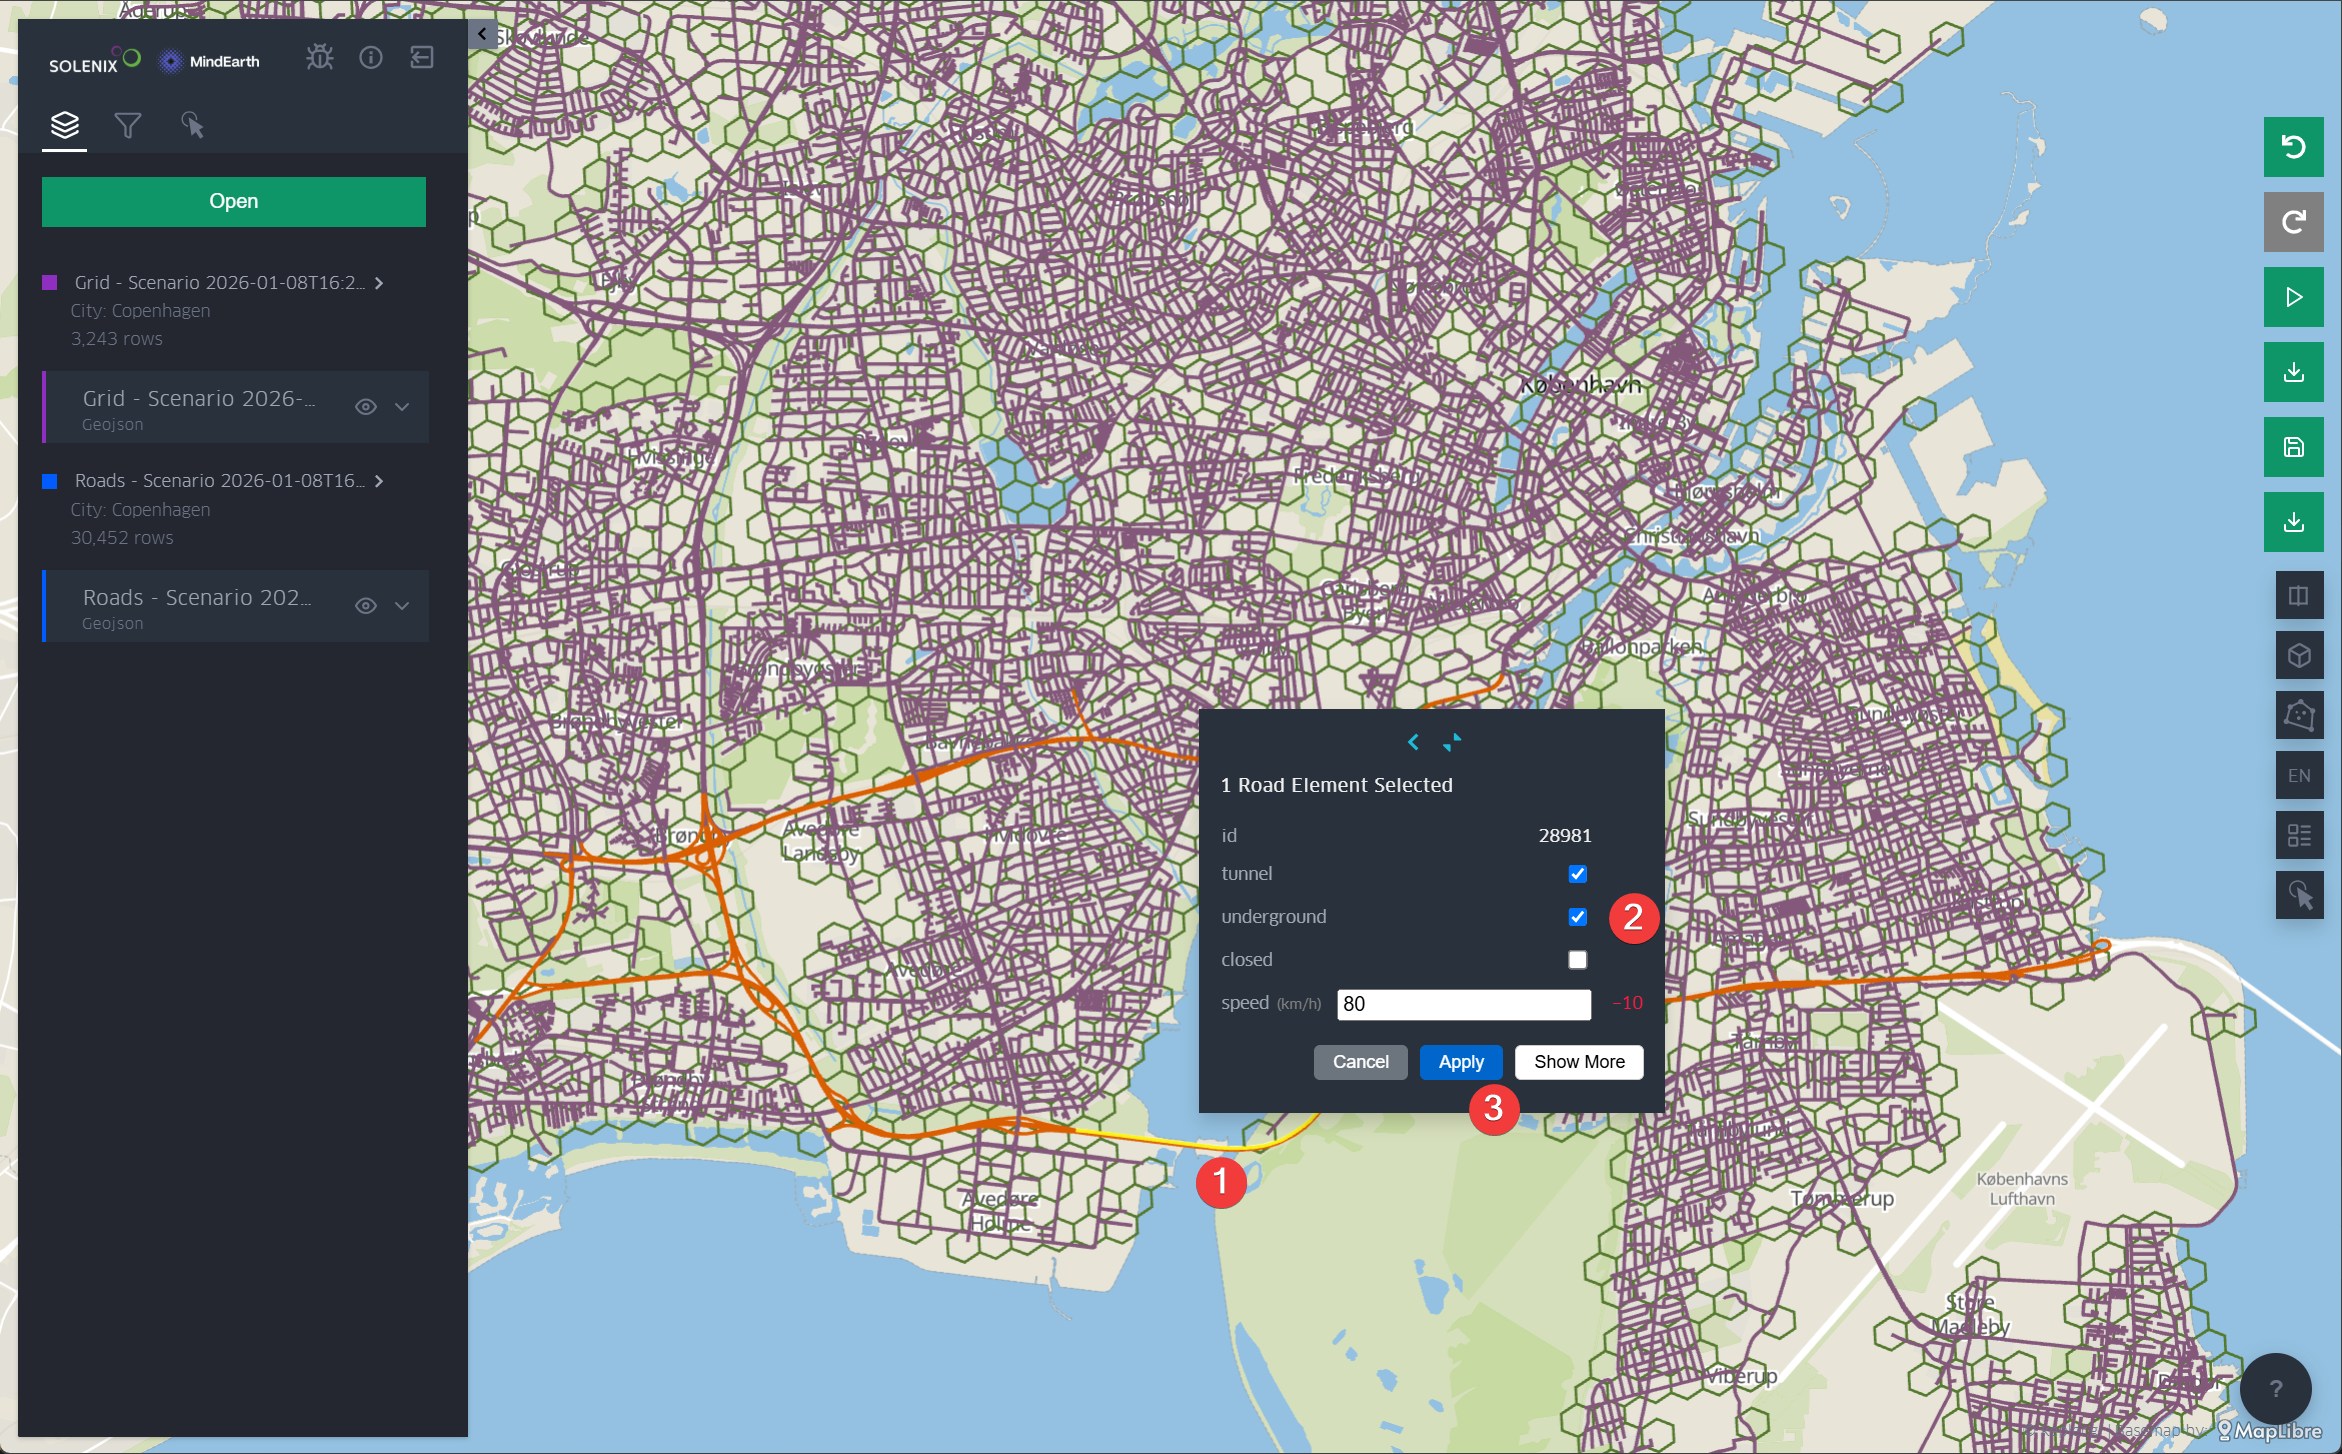The image size is (2342, 1454).
Task: Click the speed input field
Action: [x=1463, y=1004]
